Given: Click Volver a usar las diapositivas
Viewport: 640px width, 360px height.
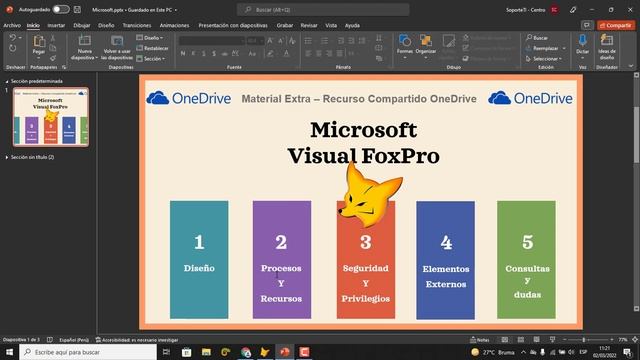Looking at the screenshot, I should [117, 47].
